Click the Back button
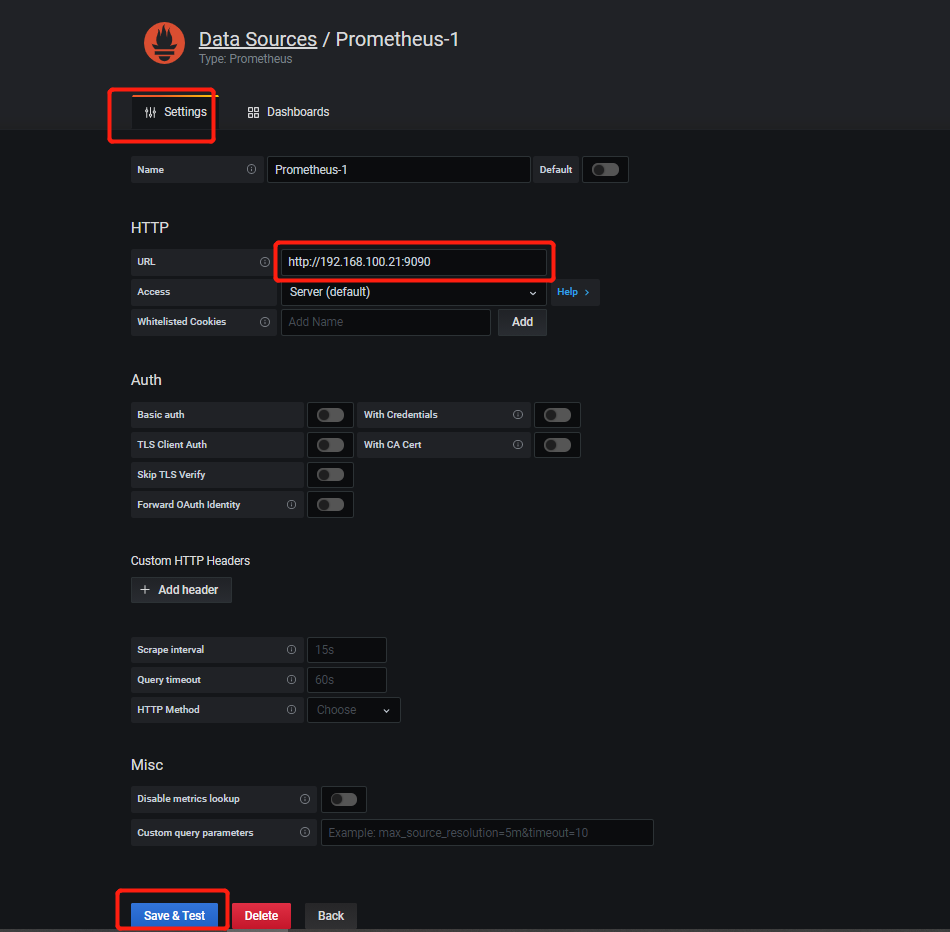950x932 pixels. pyautogui.click(x=331, y=916)
